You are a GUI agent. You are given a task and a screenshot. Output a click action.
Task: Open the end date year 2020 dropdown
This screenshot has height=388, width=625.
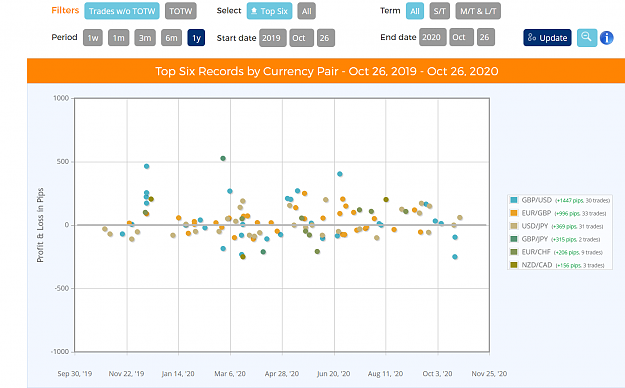432,37
